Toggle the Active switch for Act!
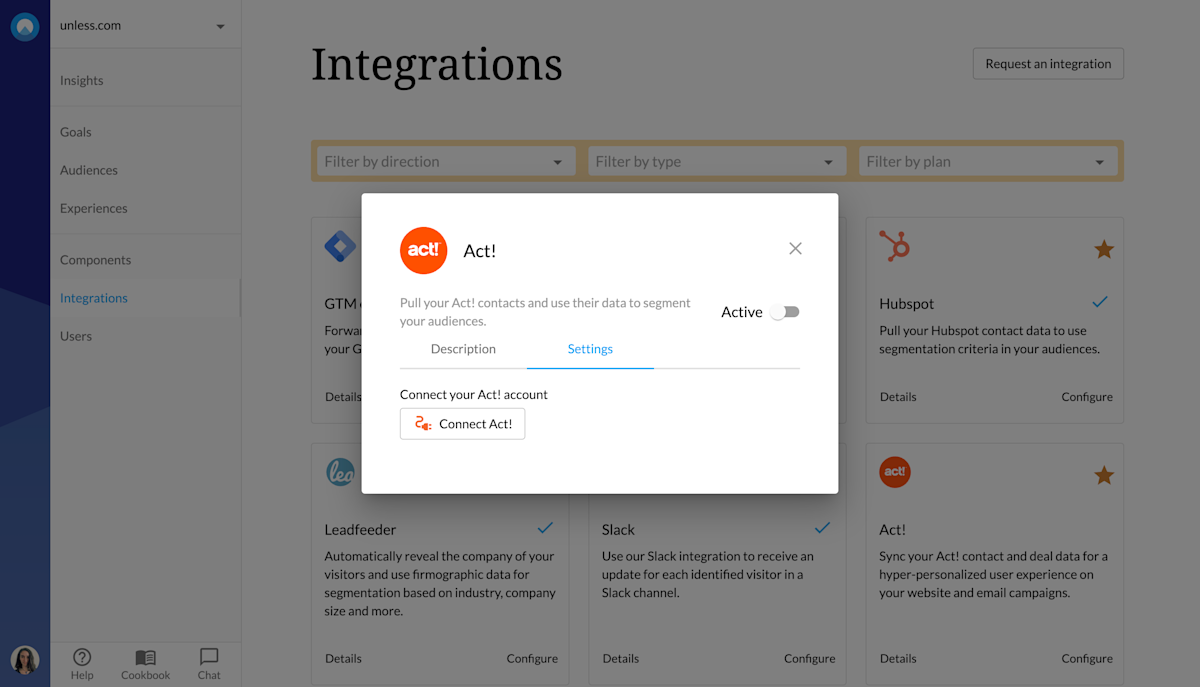 click(x=785, y=312)
